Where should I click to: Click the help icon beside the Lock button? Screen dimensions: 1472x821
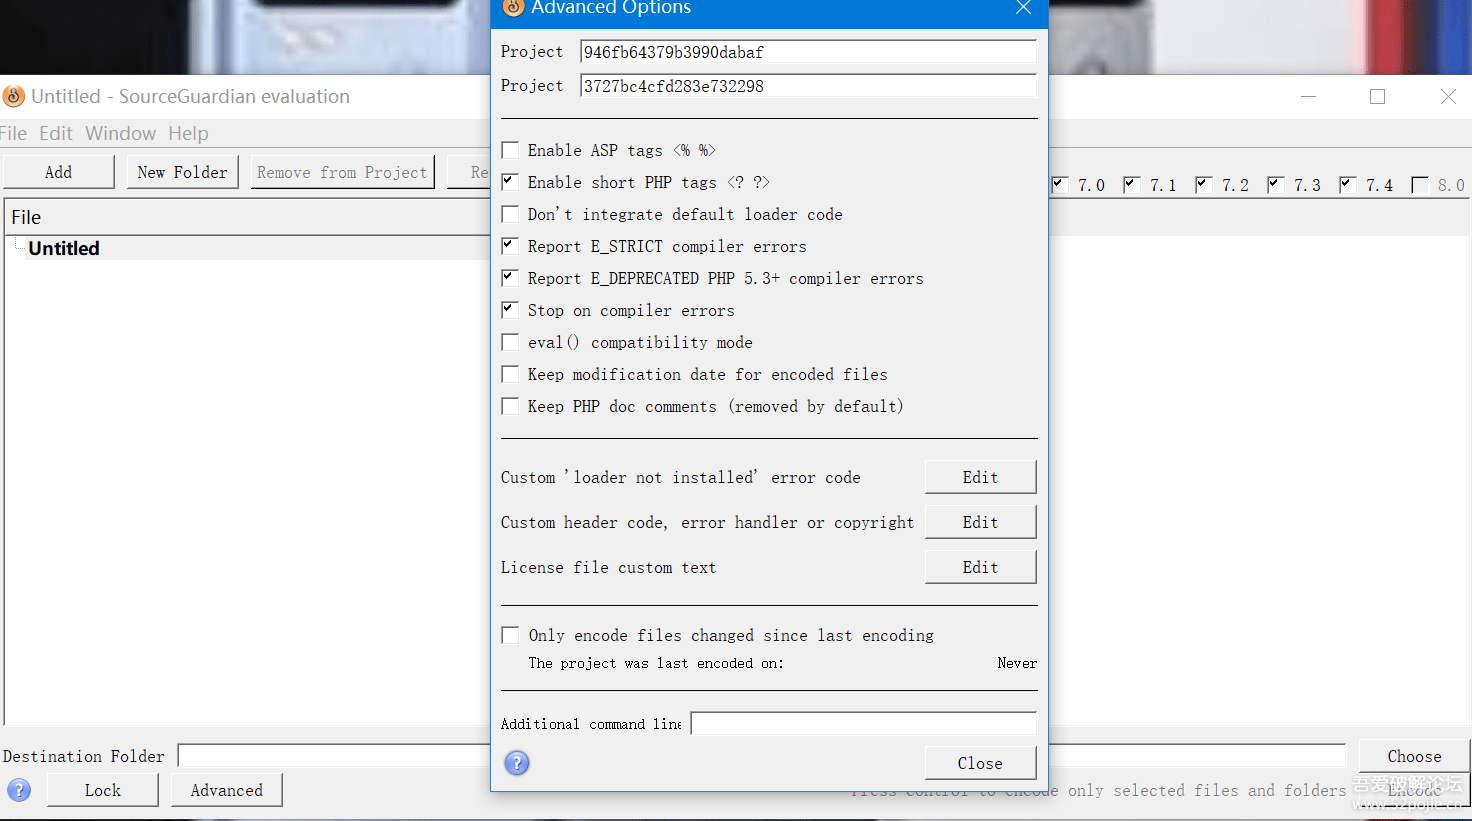click(19, 790)
